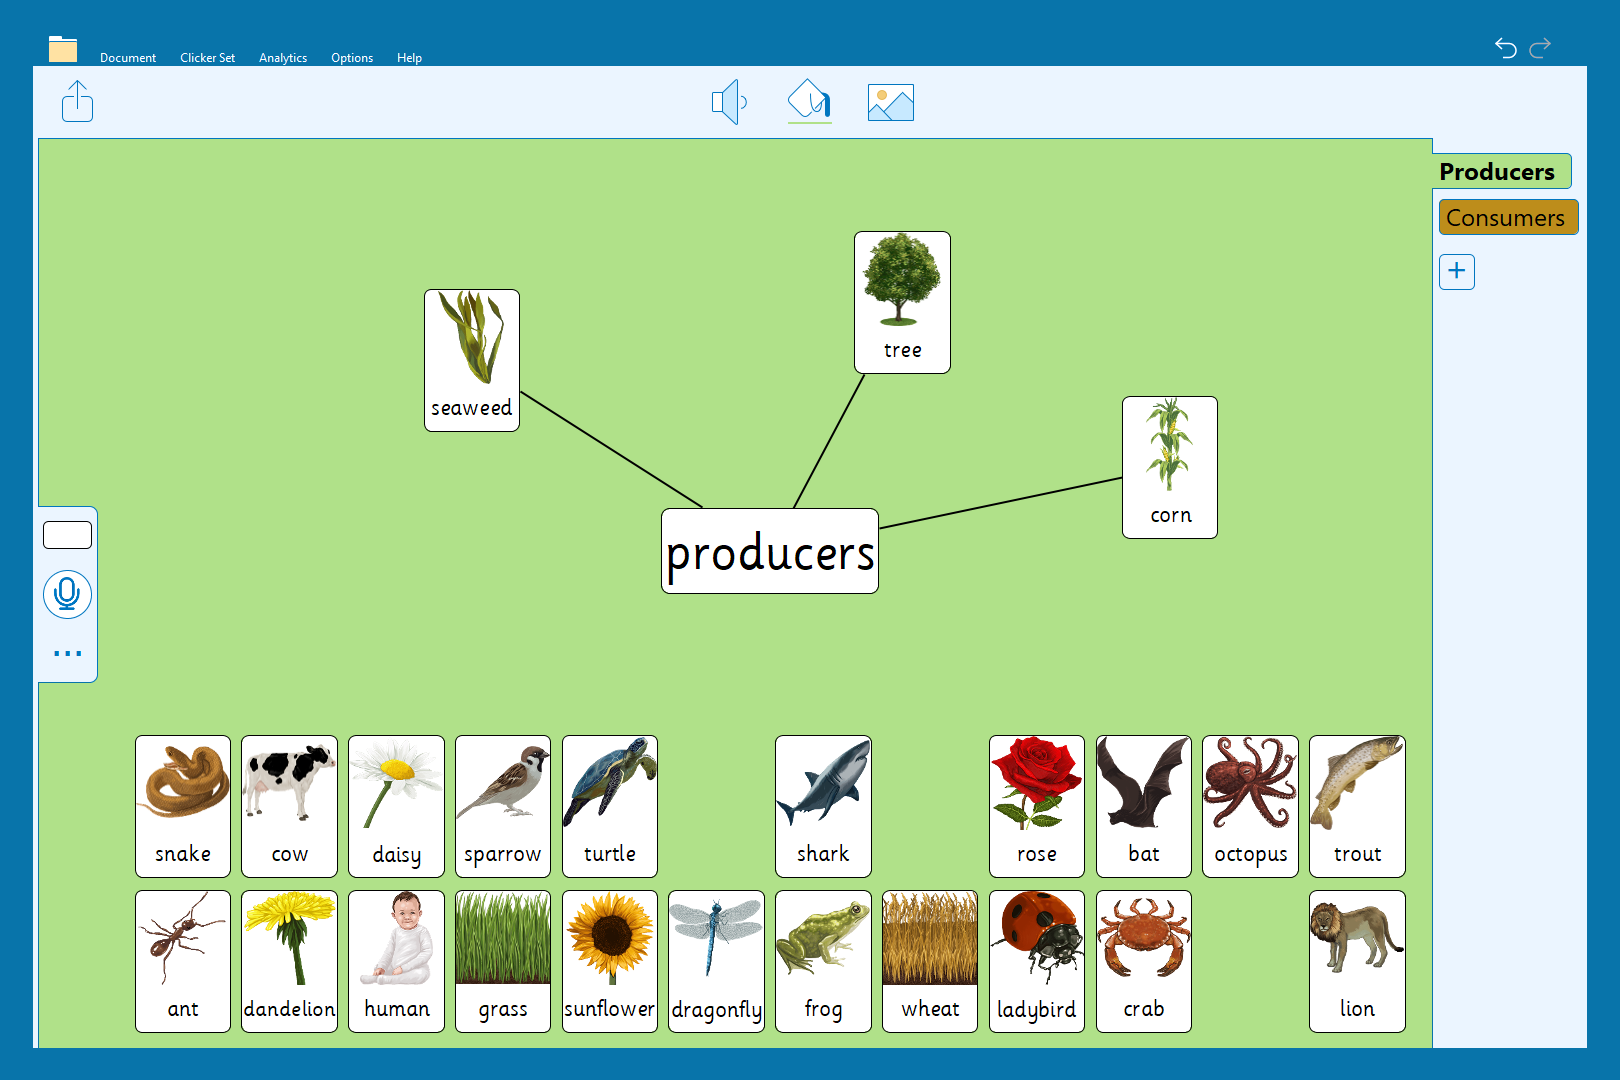Click the blank cell box in left panel

[67, 535]
